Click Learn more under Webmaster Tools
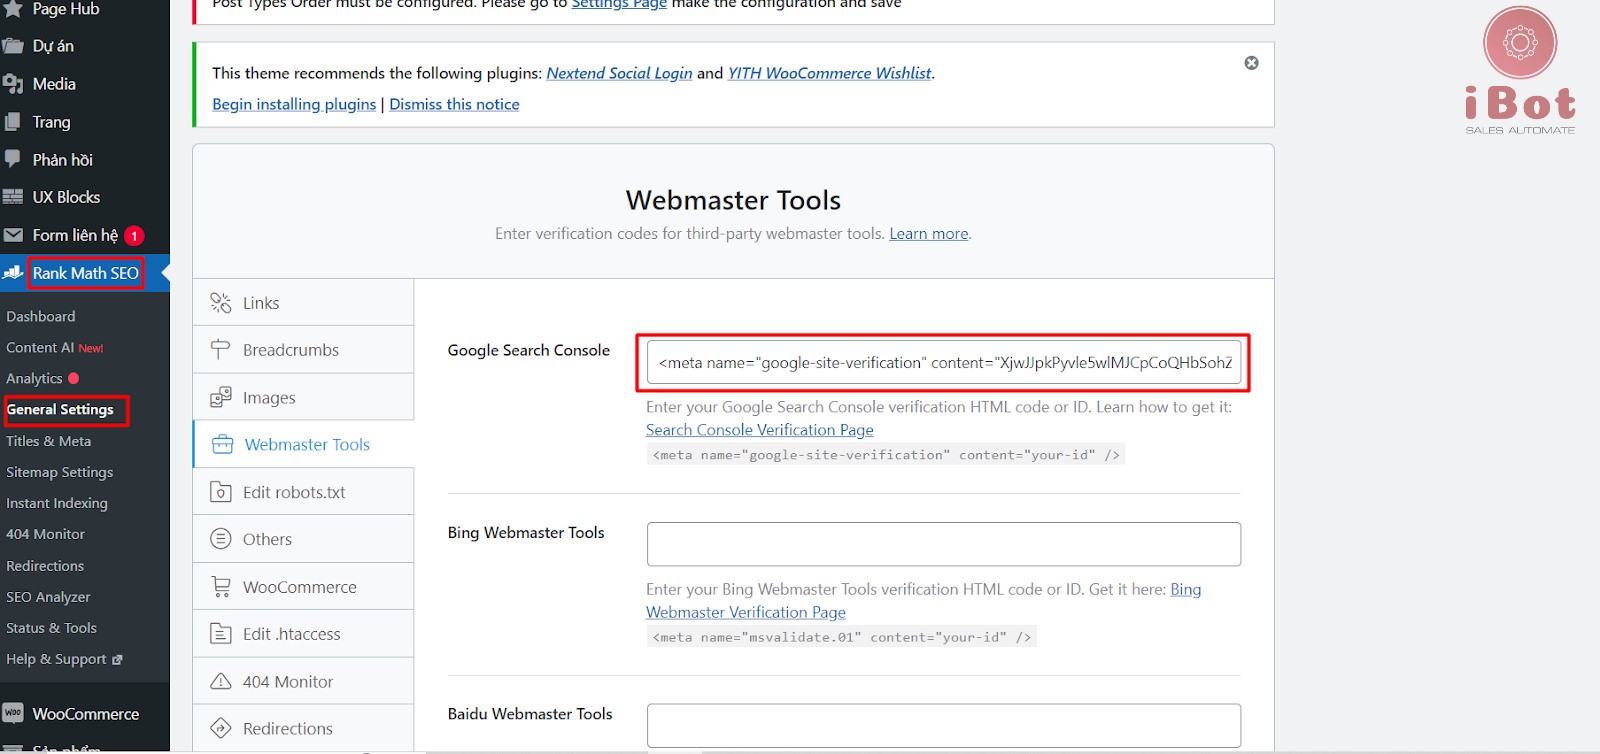This screenshot has width=1600, height=754. tap(929, 234)
